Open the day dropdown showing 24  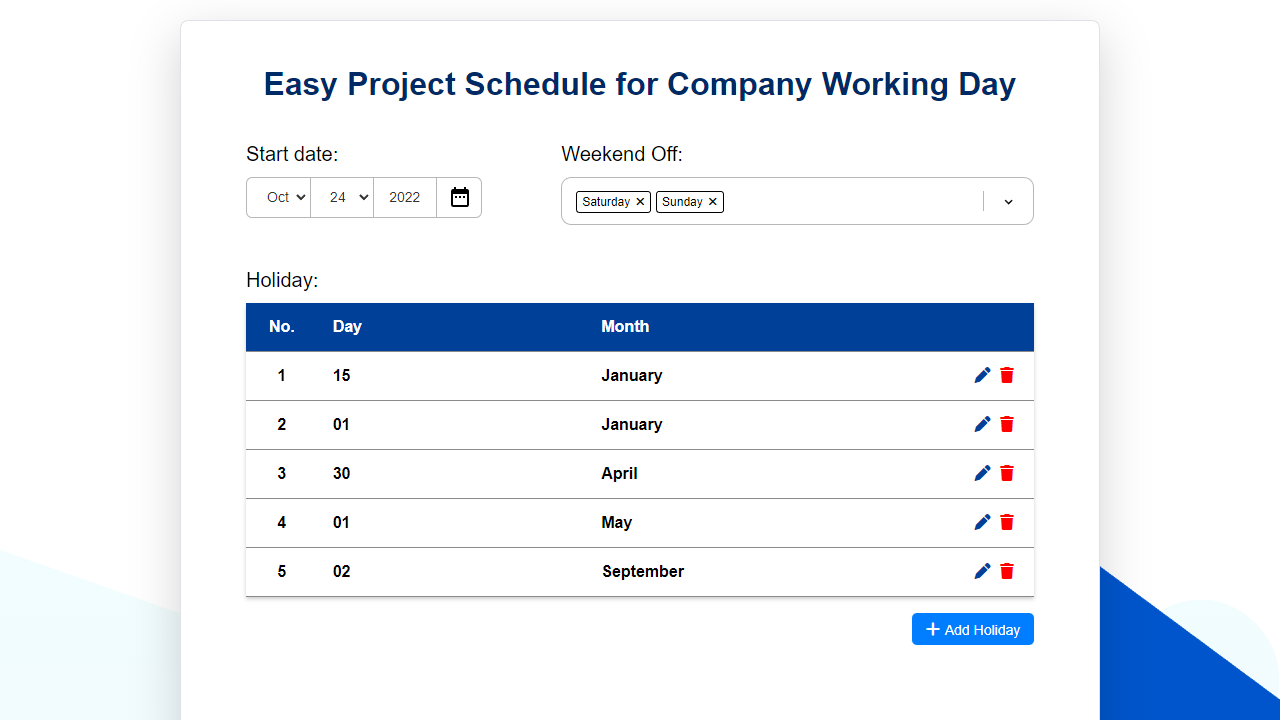(342, 197)
